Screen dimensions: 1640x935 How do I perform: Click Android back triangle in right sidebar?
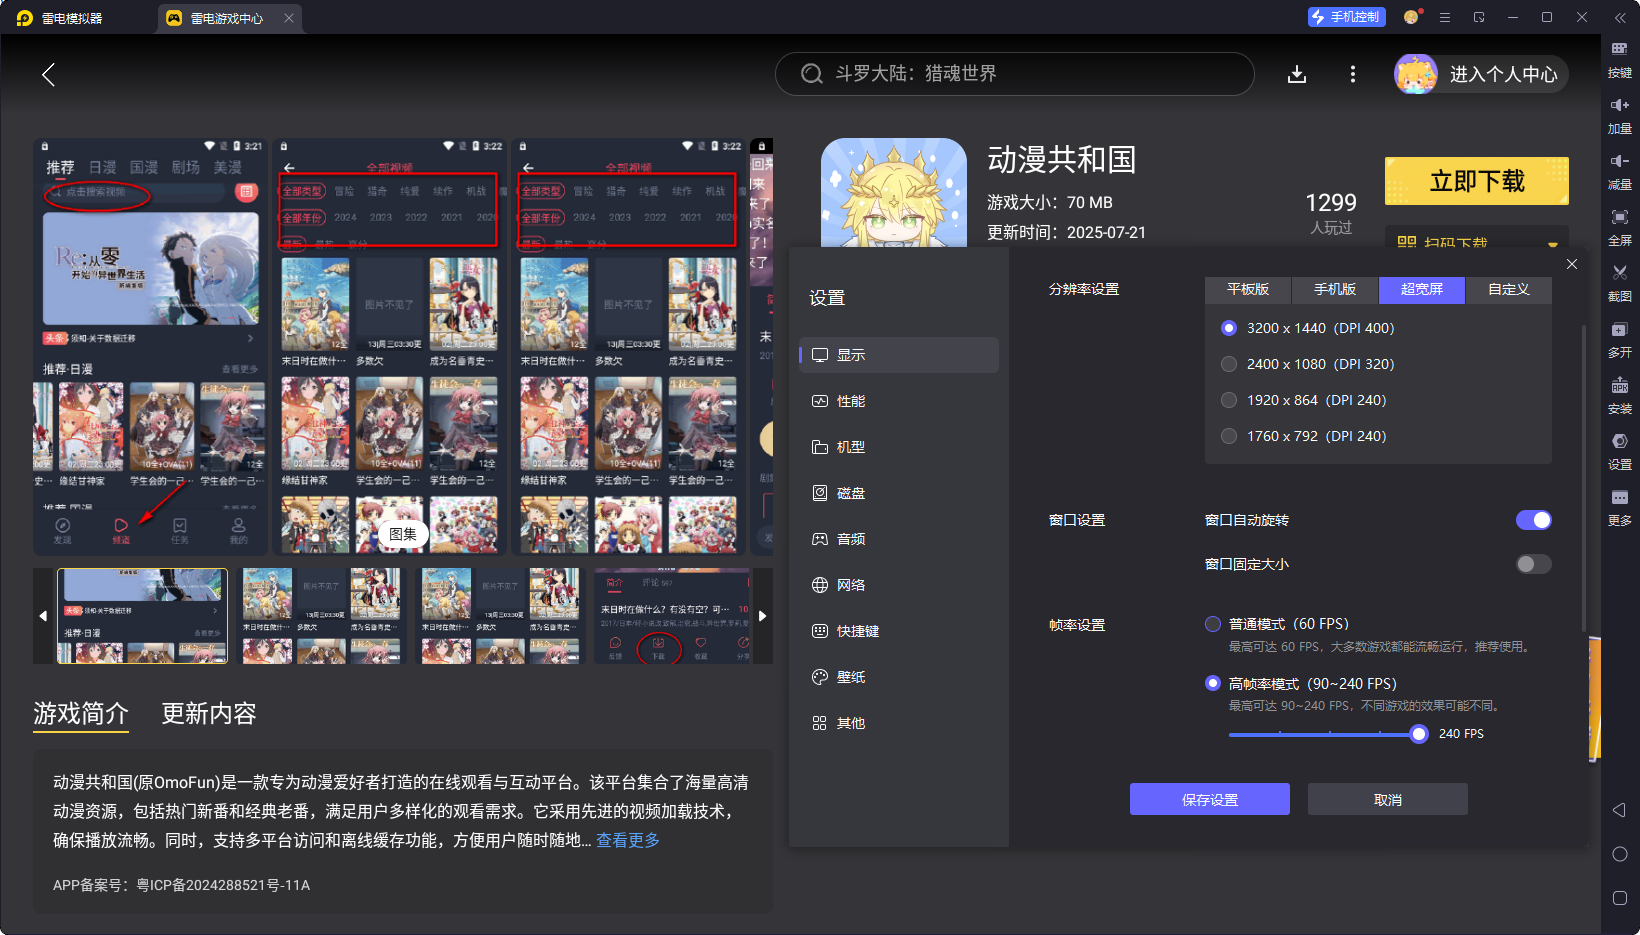[1620, 810]
